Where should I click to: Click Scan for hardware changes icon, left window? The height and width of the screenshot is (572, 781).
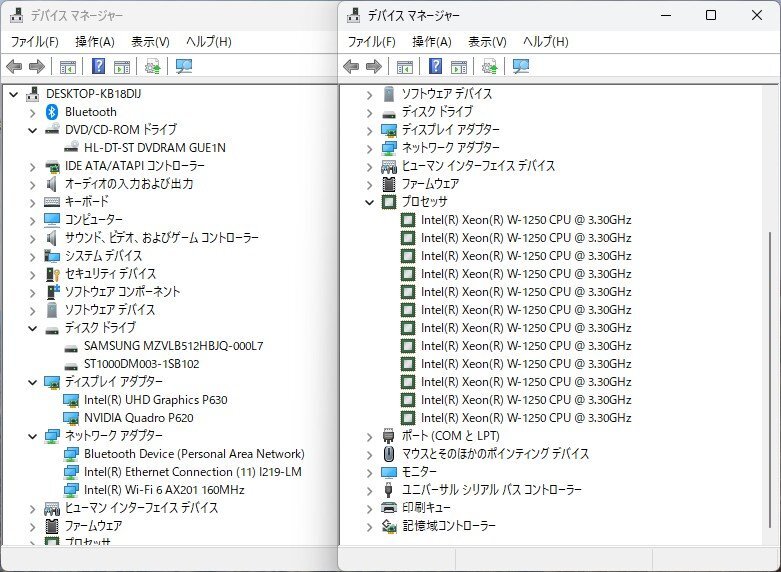184,66
